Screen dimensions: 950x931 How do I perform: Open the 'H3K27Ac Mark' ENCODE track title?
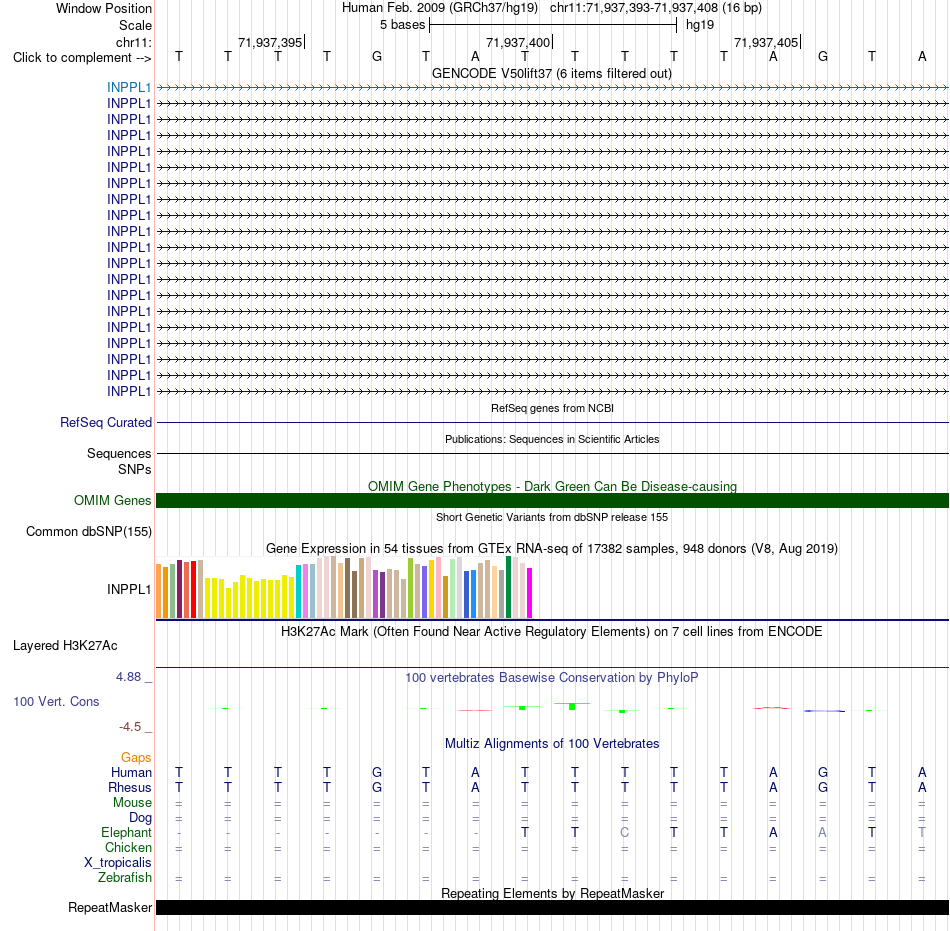click(552, 631)
